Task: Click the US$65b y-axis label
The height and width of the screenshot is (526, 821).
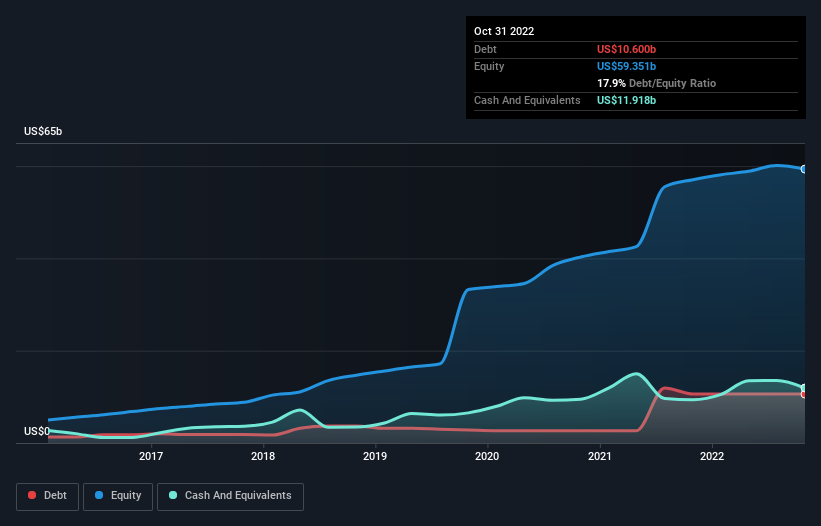Action: tap(43, 131)
